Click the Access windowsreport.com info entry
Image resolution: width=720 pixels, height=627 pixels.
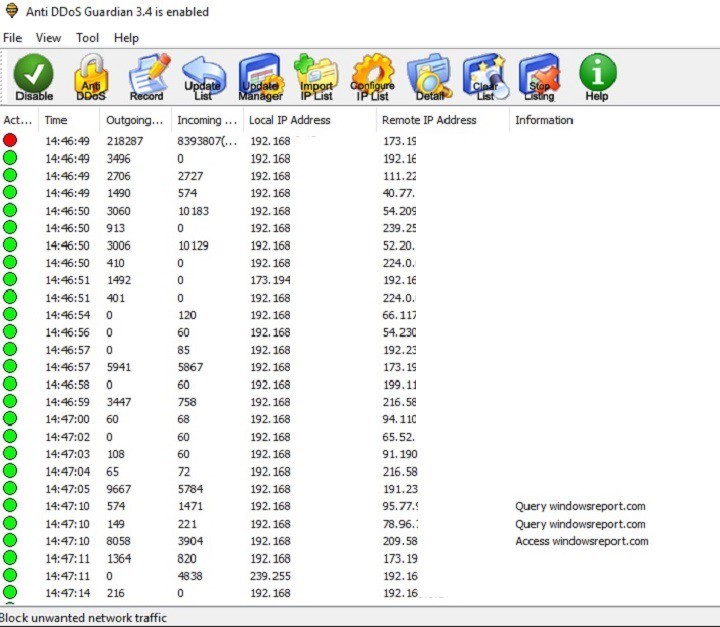tap(582, 541)
